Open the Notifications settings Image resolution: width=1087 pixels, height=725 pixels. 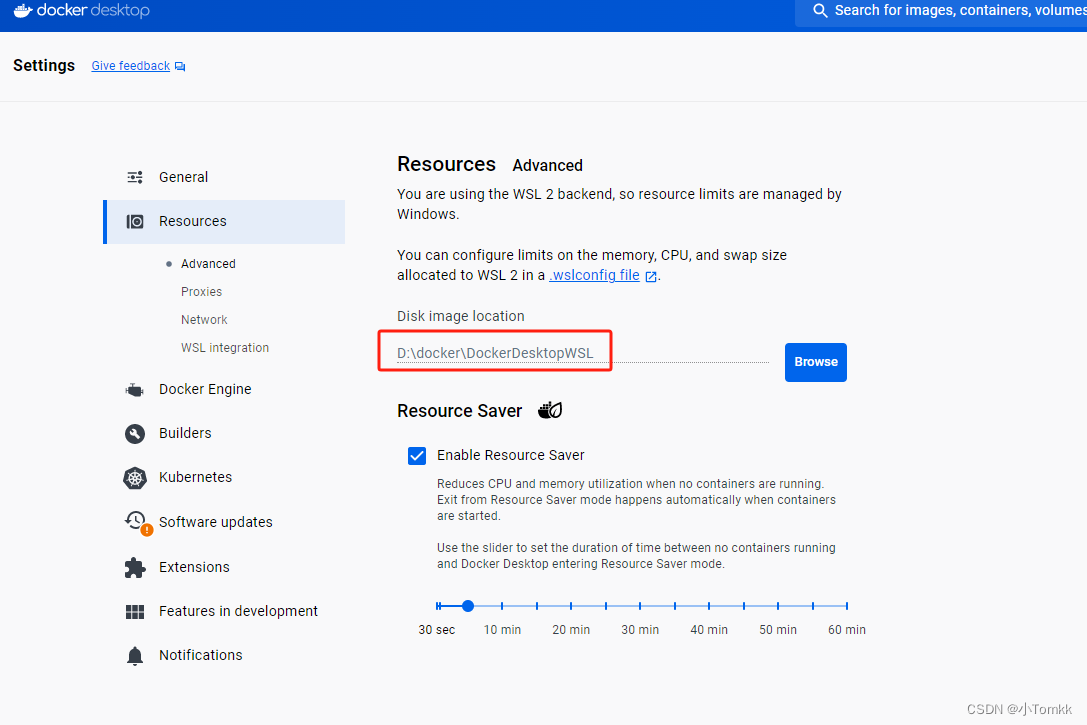click(x=224, y=655)
